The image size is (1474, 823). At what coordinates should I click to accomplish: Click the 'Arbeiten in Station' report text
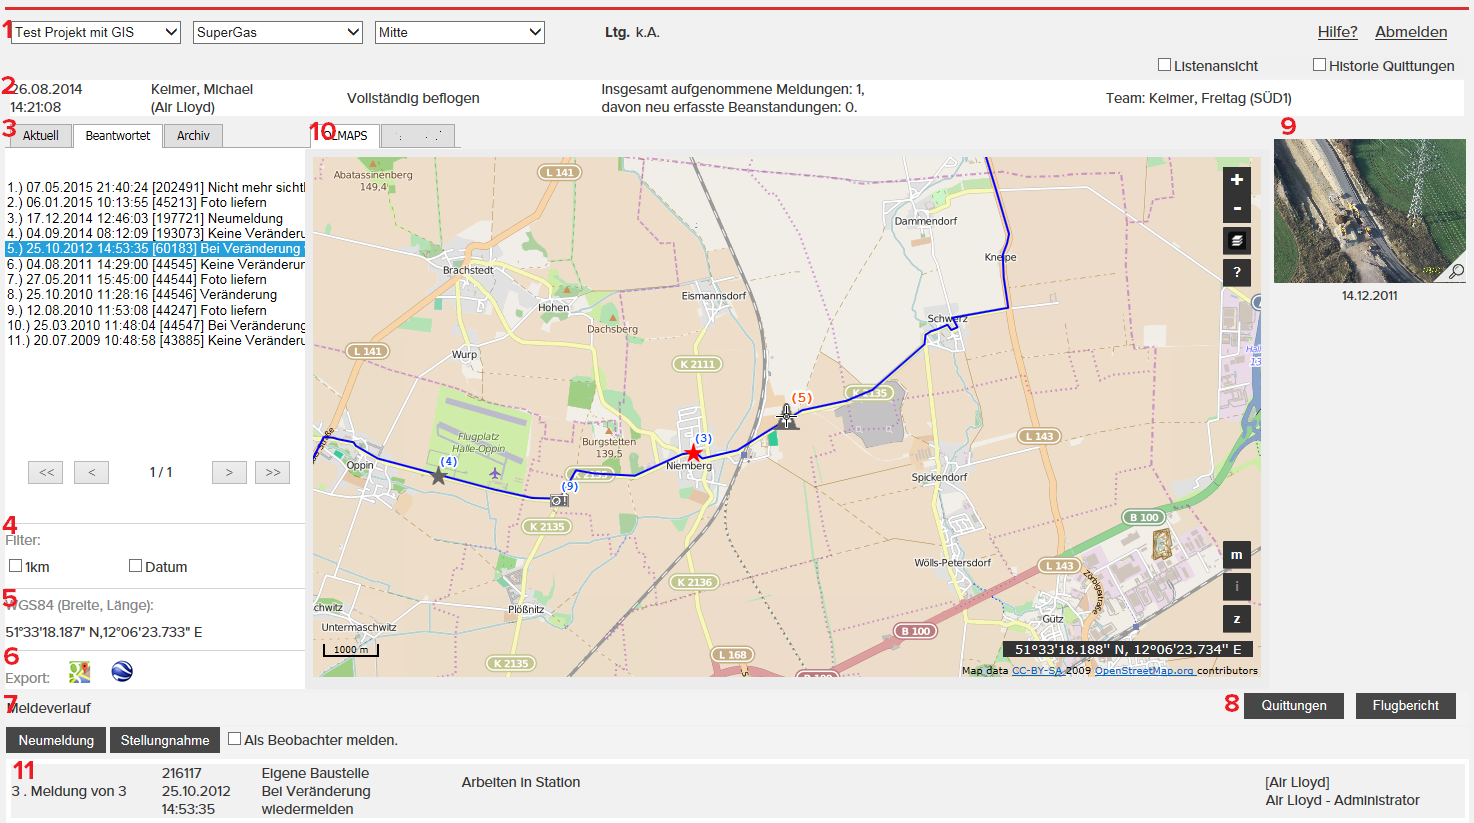[521, 782]
